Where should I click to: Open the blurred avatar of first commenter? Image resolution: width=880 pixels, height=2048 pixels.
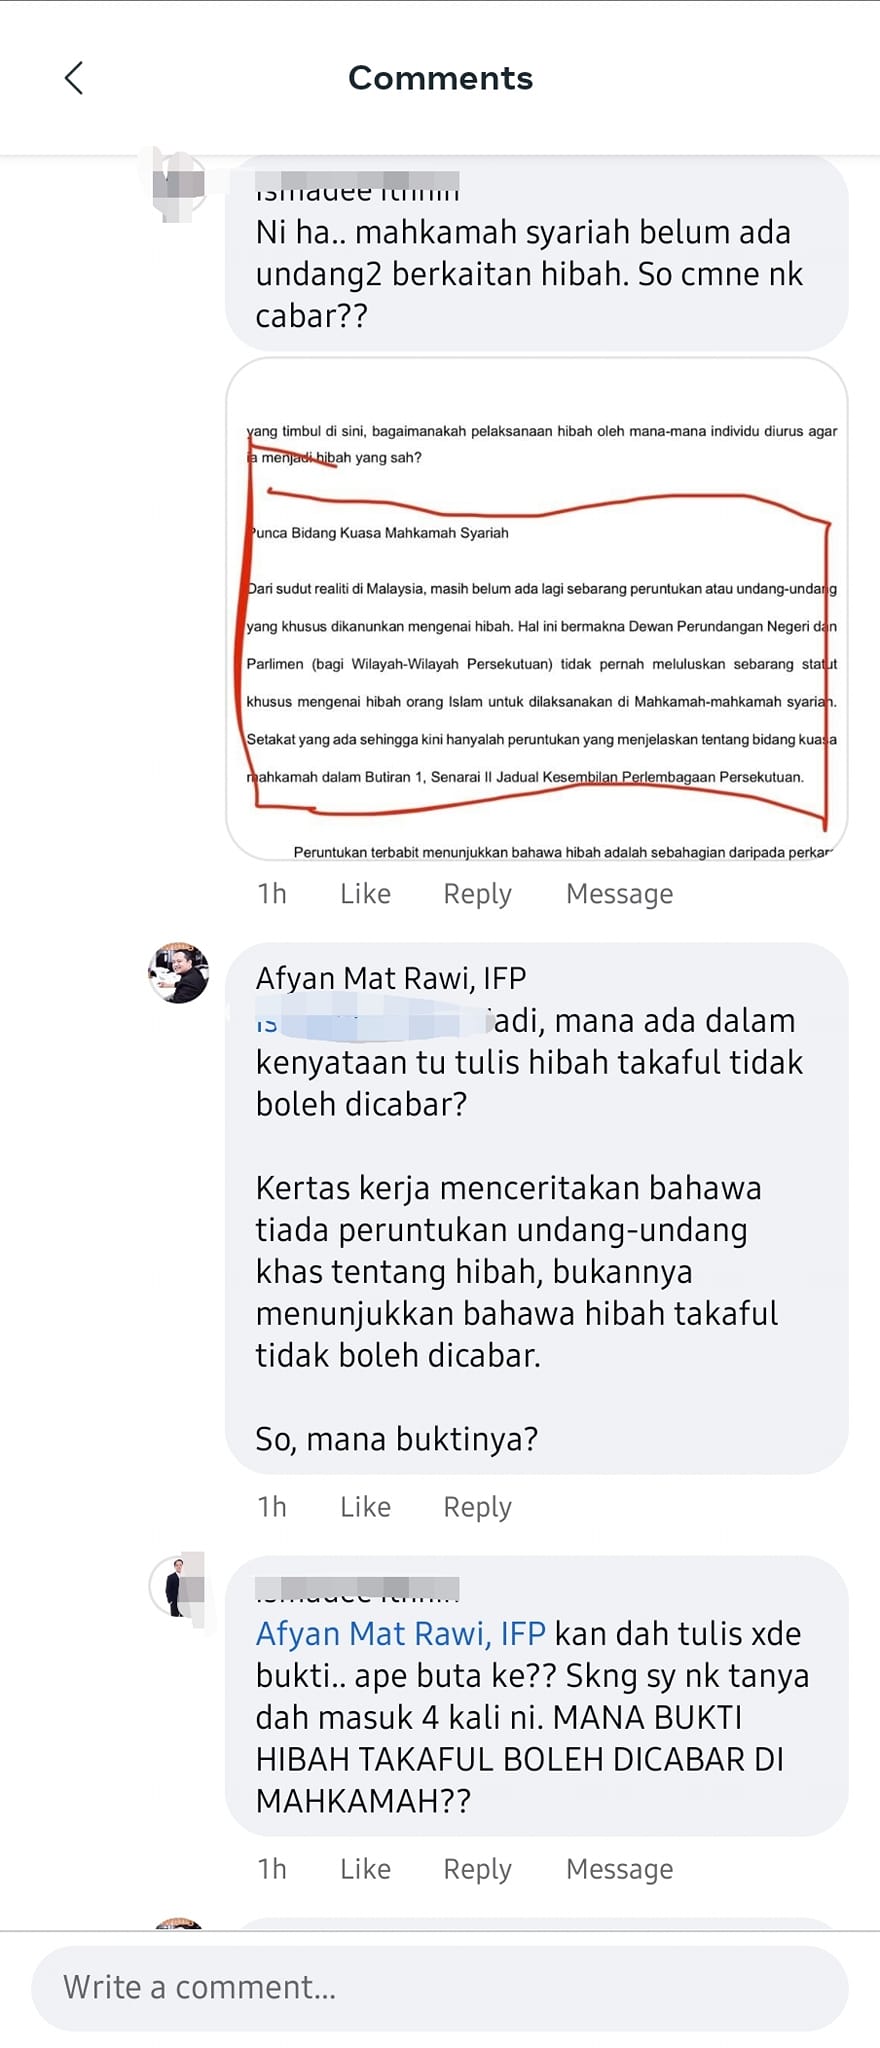(179, 184)
